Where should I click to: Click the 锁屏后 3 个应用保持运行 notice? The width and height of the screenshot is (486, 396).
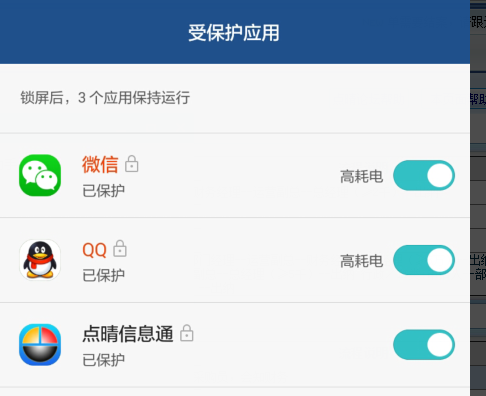coord(105,98)
